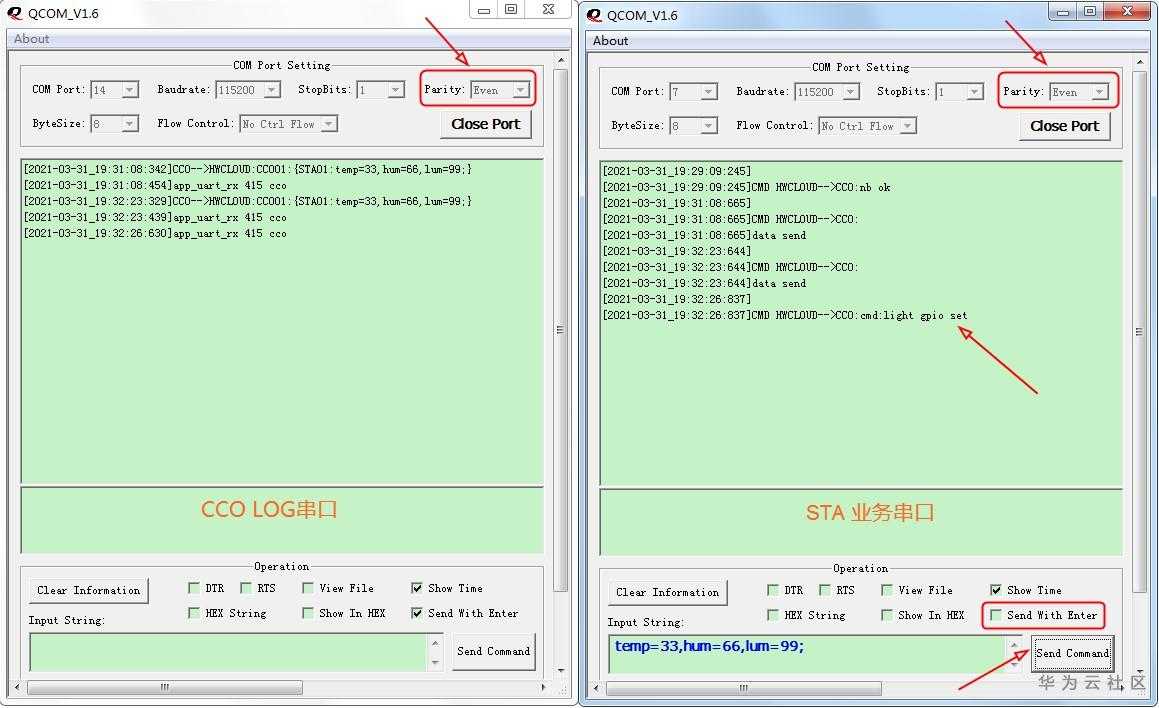Enable View File in left window
This screenshot has height=708, width=1159.
307,588
